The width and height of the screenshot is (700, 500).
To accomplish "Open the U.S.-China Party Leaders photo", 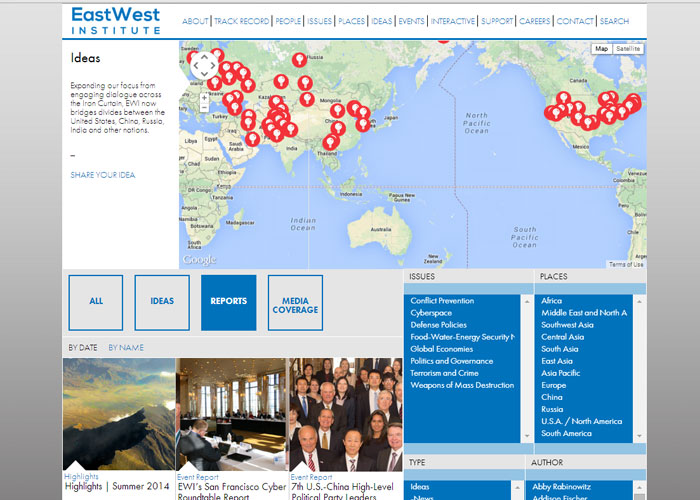I will click(346, 414).
